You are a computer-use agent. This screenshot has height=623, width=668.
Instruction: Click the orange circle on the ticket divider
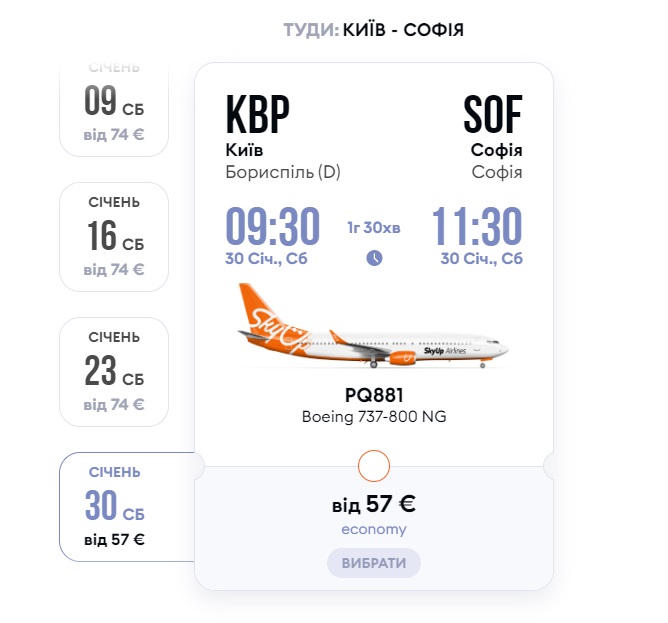[x=373, y=465]
